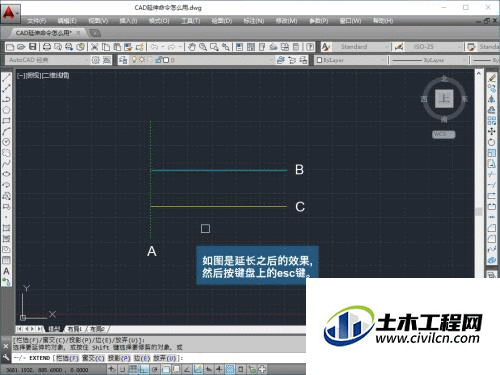Select the CAD drawing file tab
Screen dimensions: 500x375
click(47, 33)
